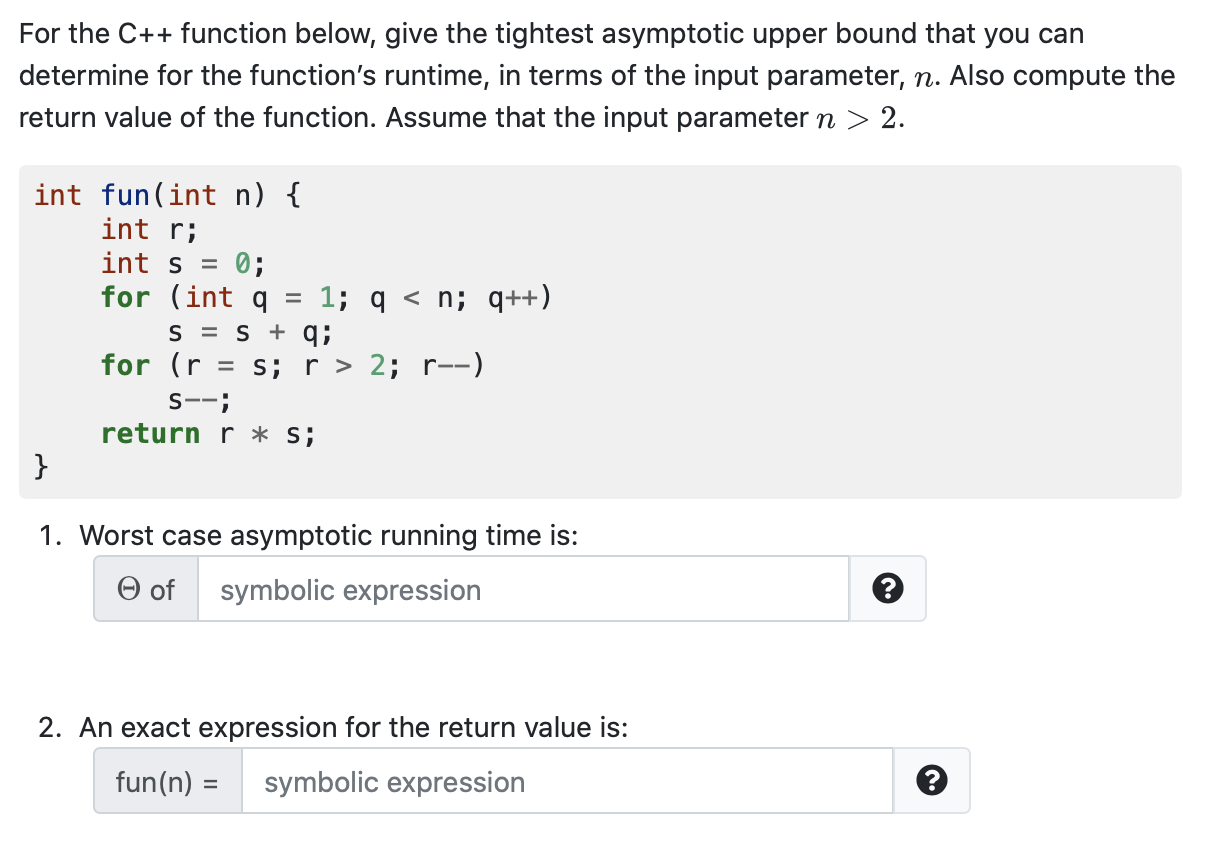Click the "int fun(int n) {" code line

pos(166,195)
